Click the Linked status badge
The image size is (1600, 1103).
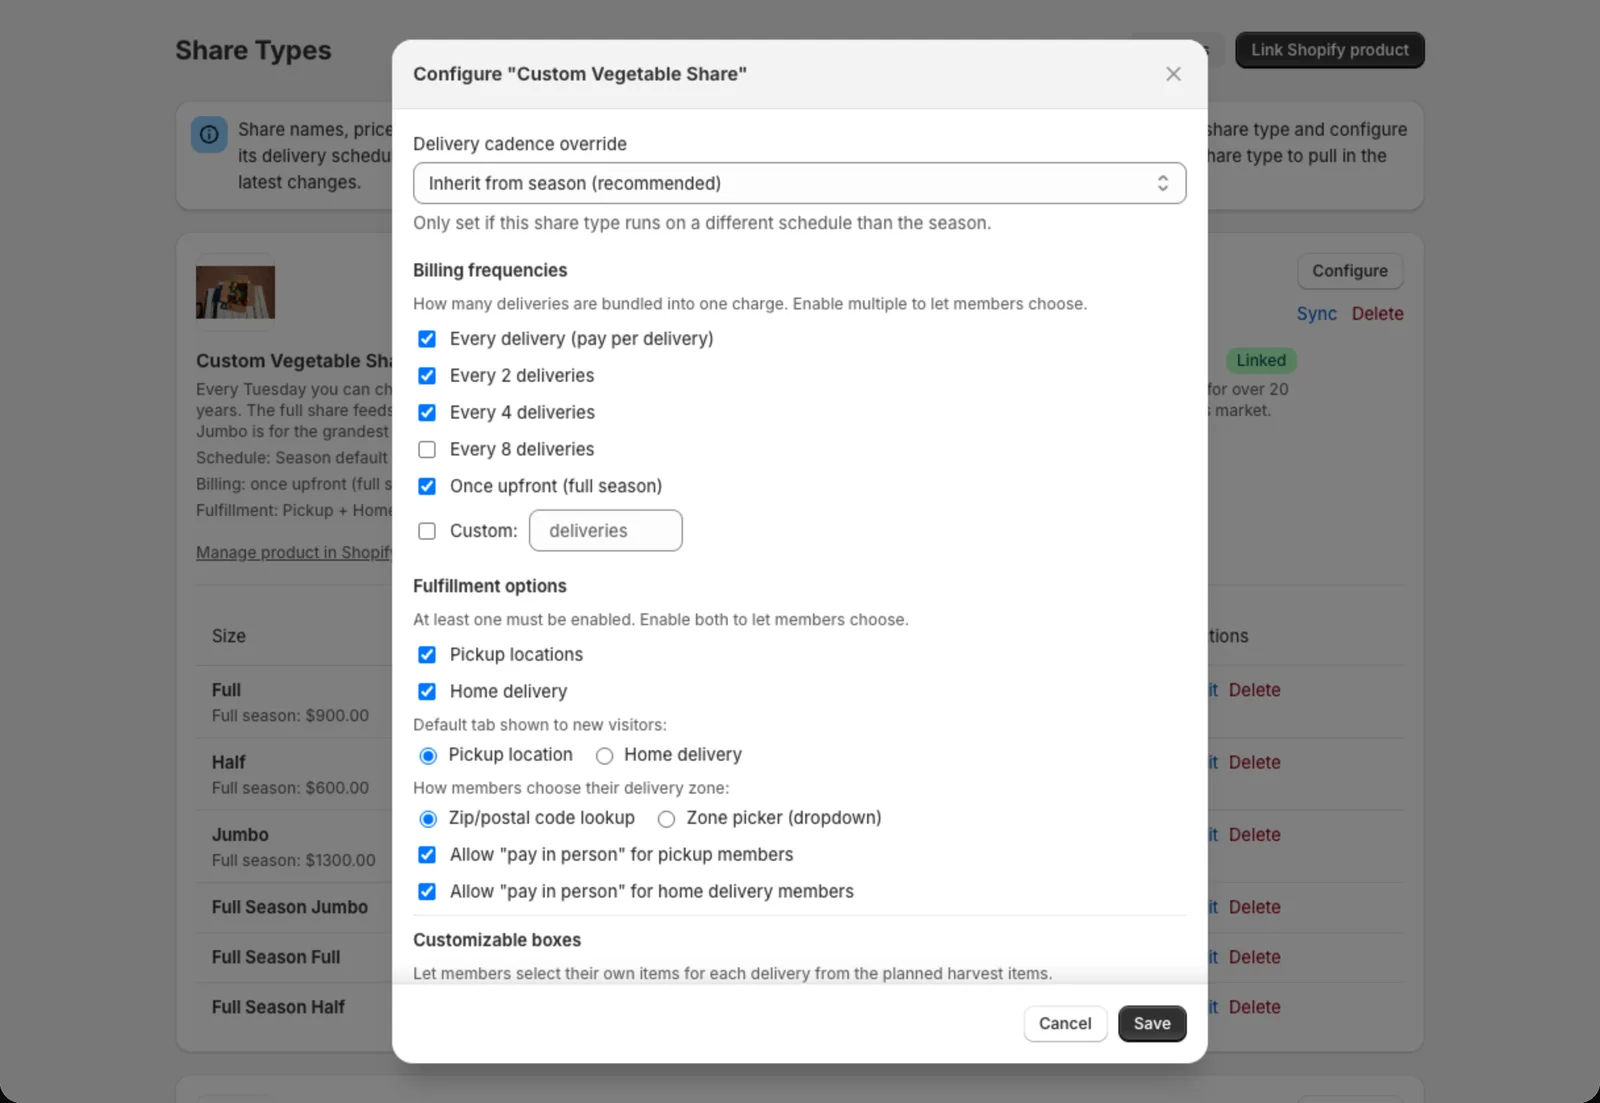(x=1261, y=360)
